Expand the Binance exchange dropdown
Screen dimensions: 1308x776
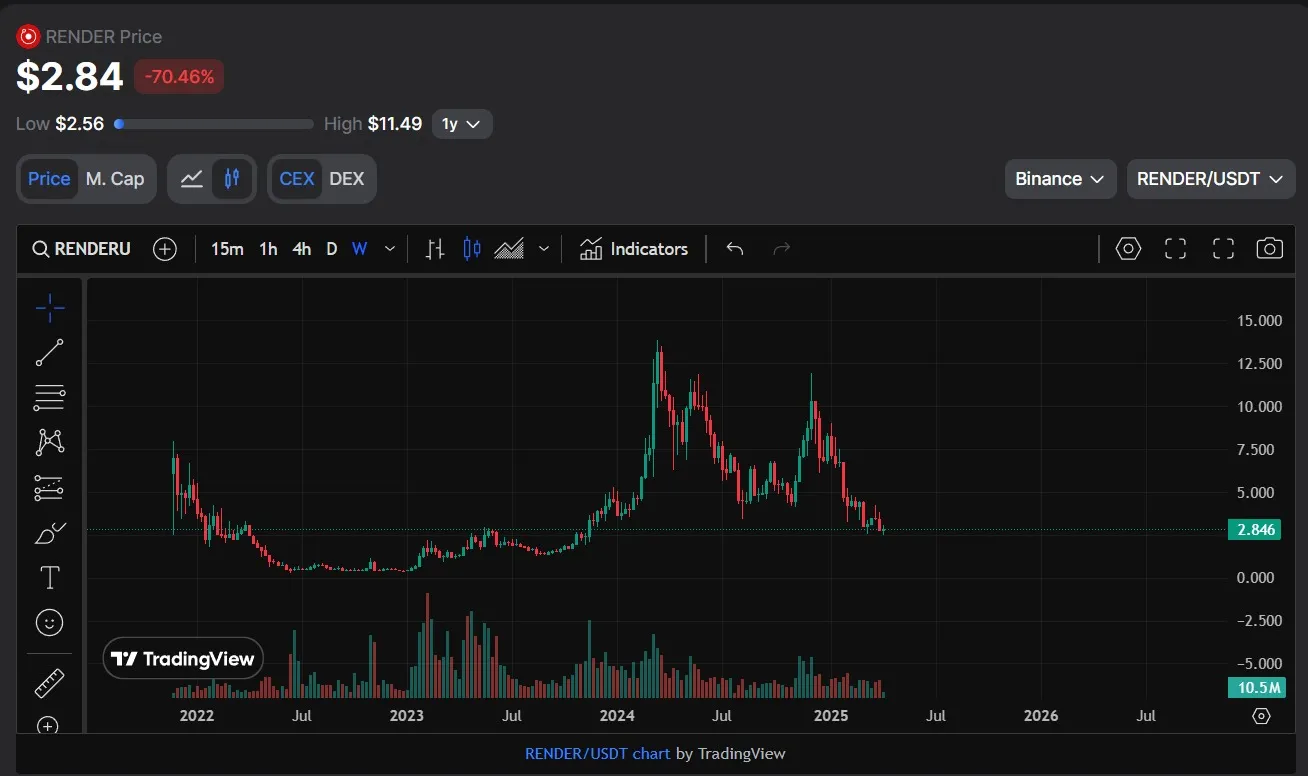pyautogui.click(x=1059, y=179)
